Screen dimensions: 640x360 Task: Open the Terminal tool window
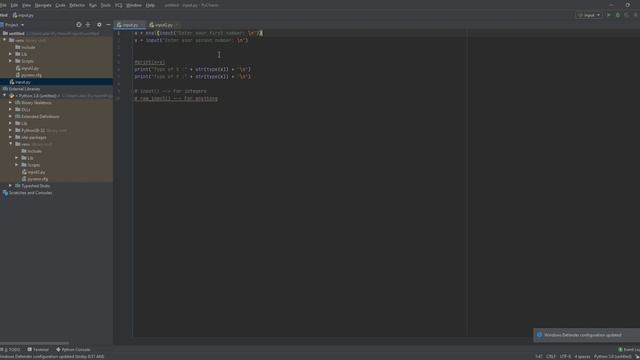click(x=38, y=350)
